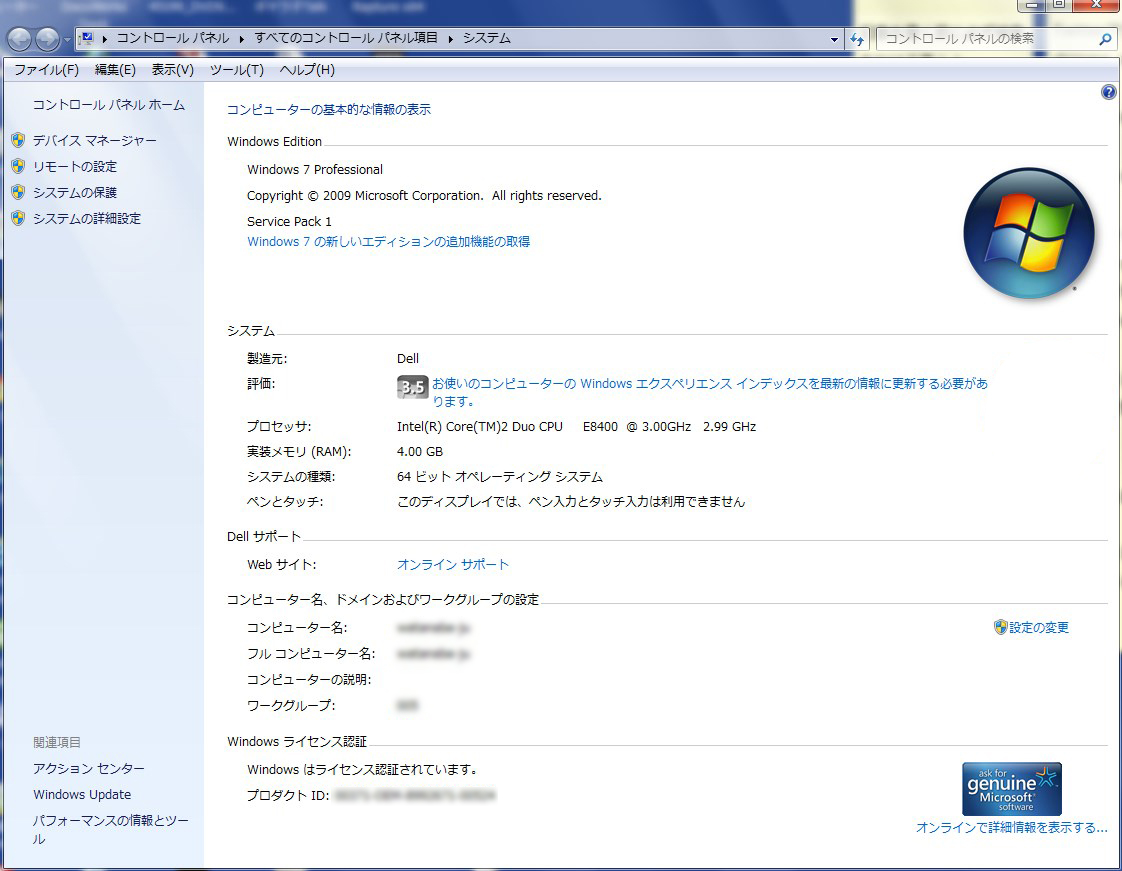Screen dimensions: 1122x871
Task: Expand the arrow after コントロール パネル breadcrumb
Action: click(x=241, y=39)
